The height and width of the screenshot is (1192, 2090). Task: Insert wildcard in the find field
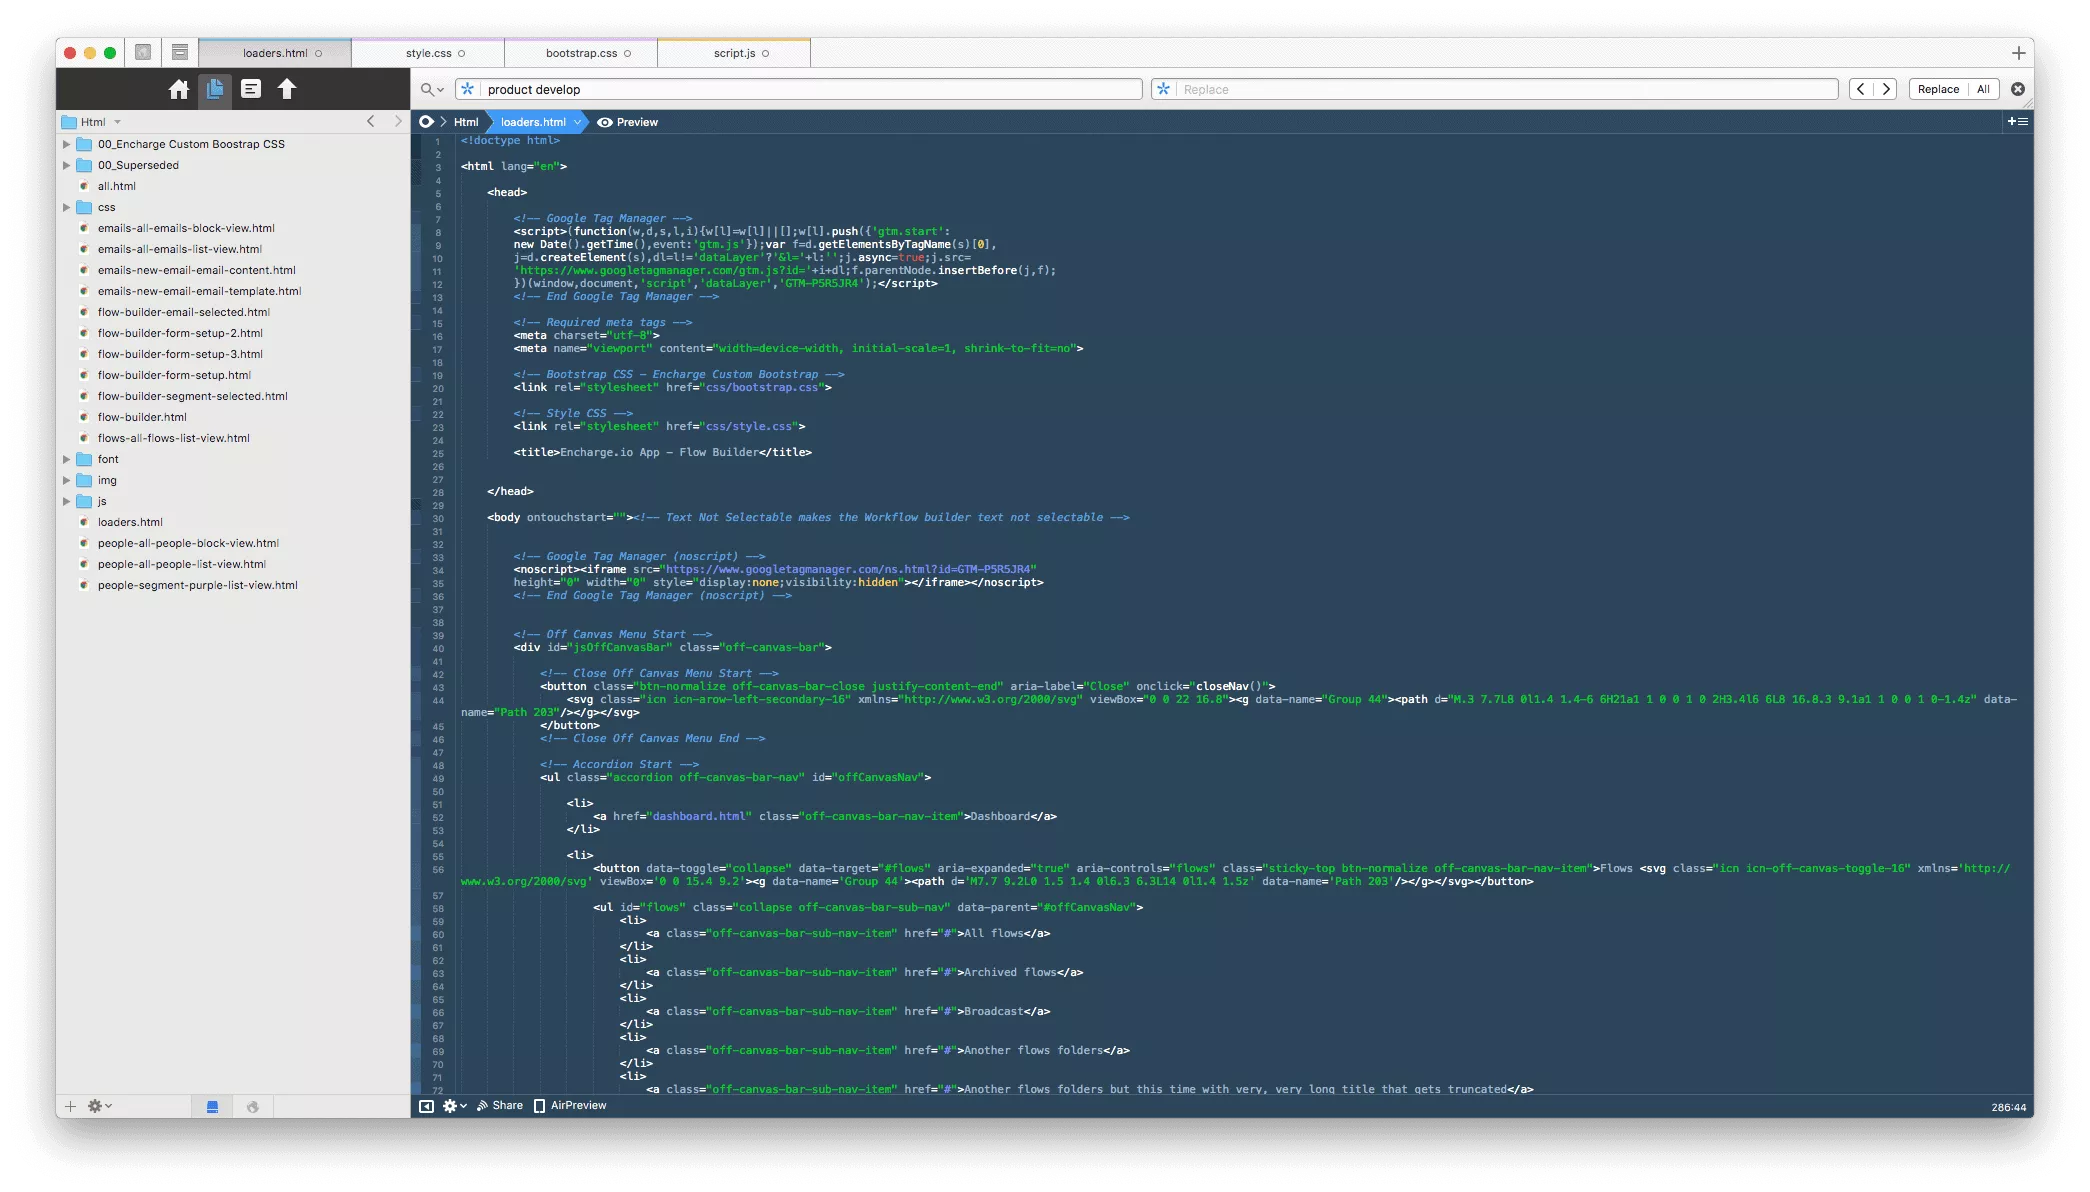467,89
